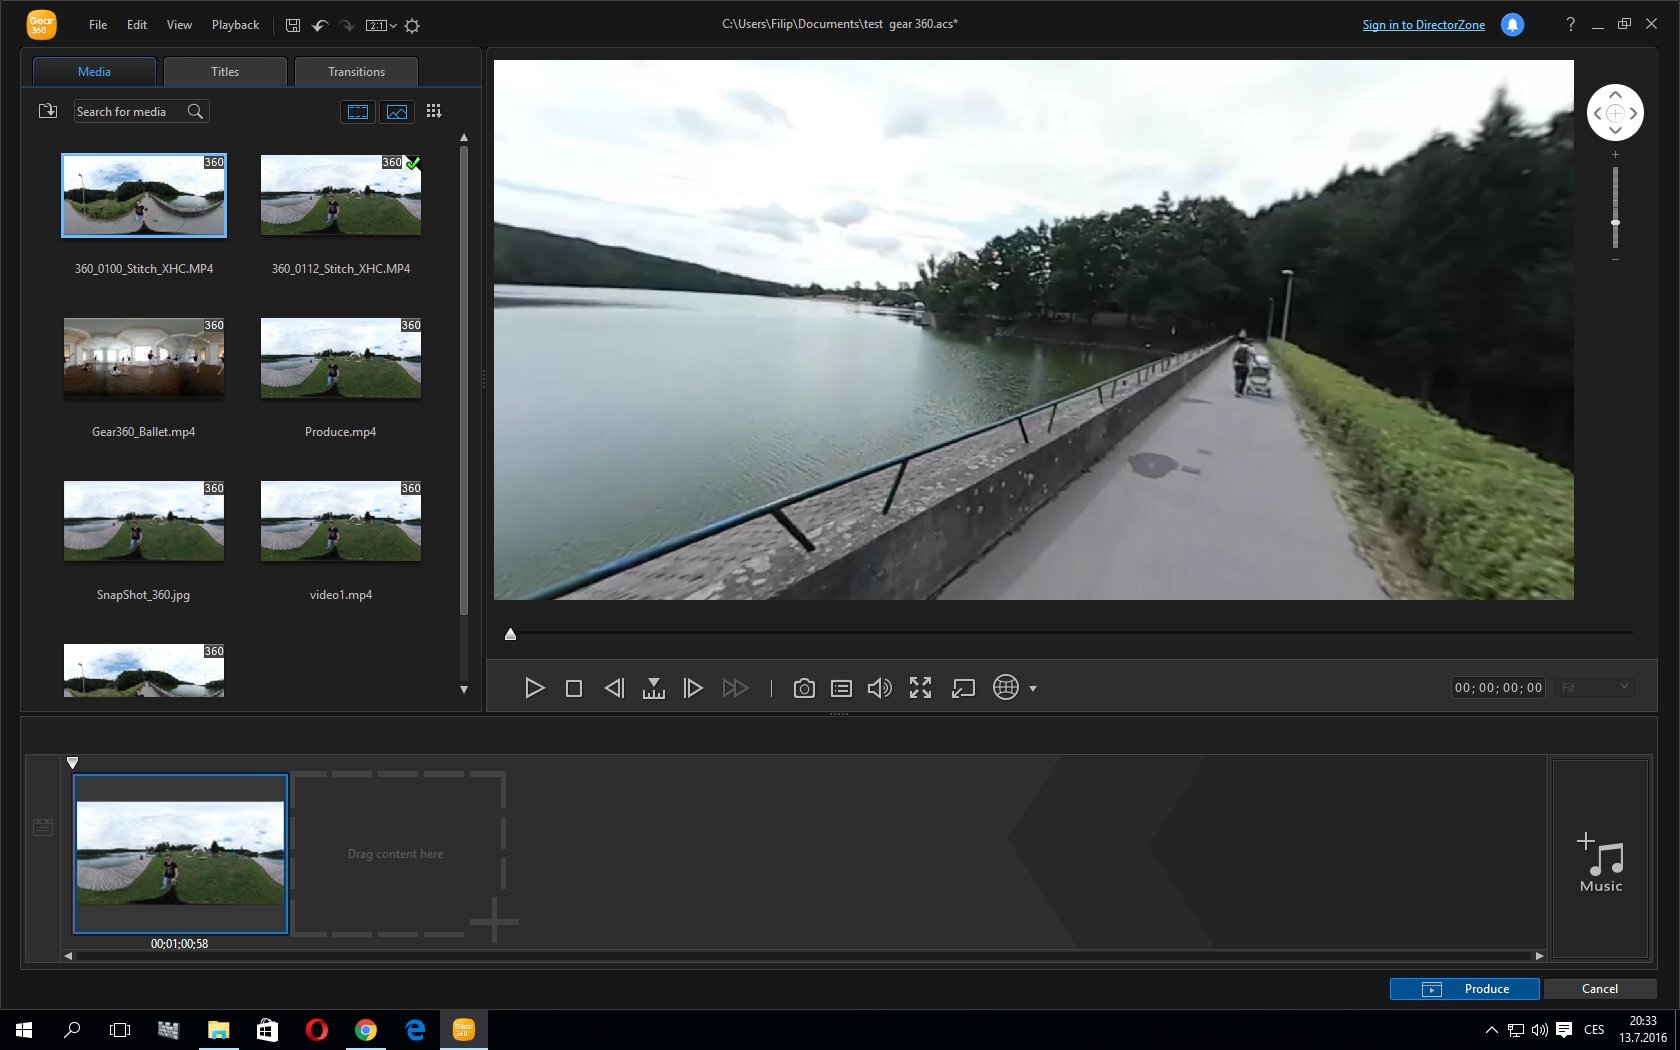Enter full screen preview mode

[x=920, y=688]
